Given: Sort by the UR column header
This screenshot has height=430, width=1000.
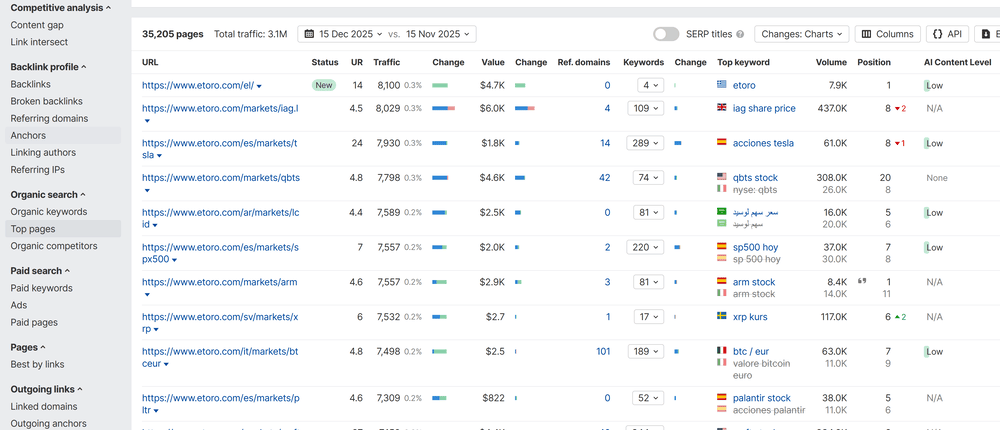Looking at the screenshot, I should pyautogui.click(x=357, y=63).
